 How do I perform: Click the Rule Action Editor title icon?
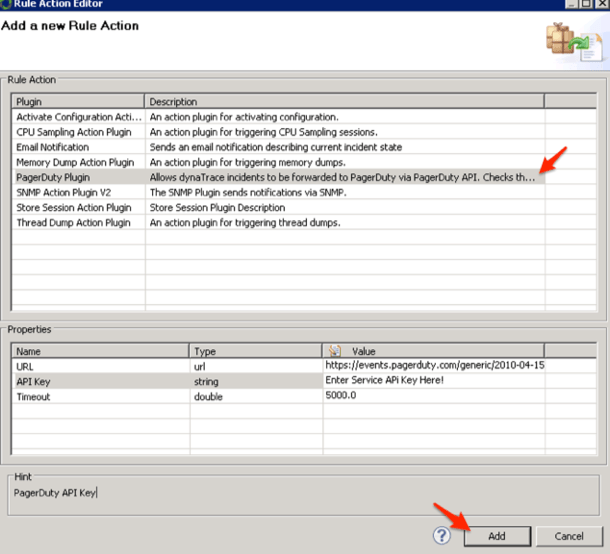[x=5, y=4]
